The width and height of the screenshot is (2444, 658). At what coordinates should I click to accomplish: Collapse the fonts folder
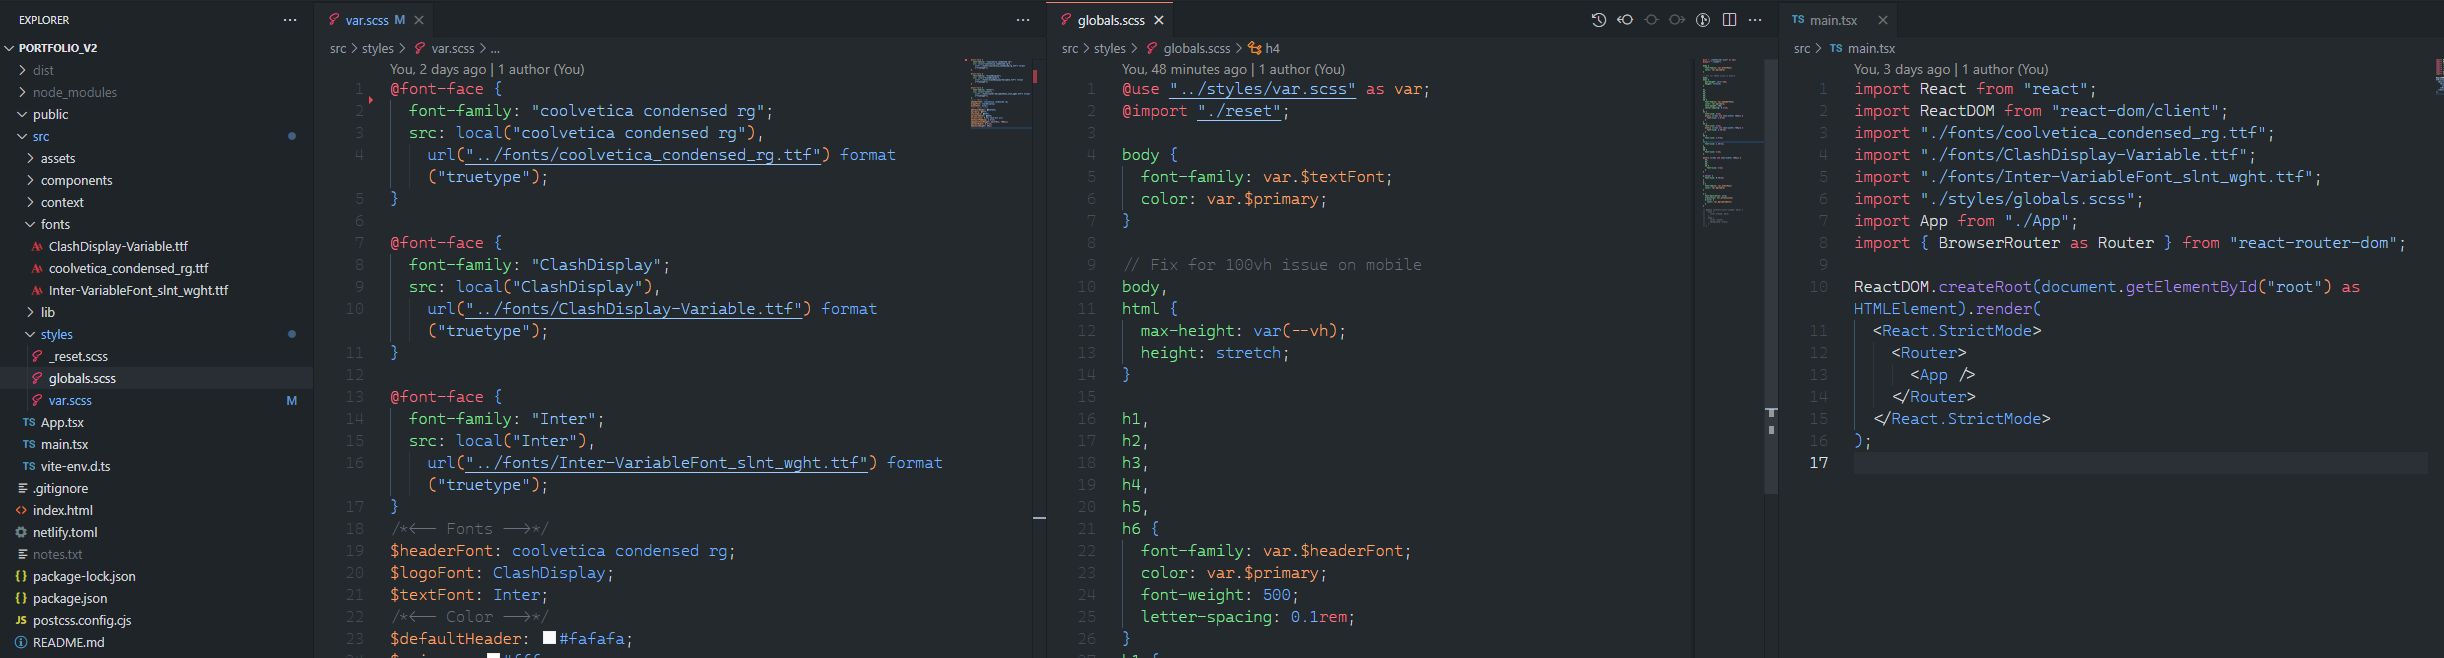pos(55,224)
